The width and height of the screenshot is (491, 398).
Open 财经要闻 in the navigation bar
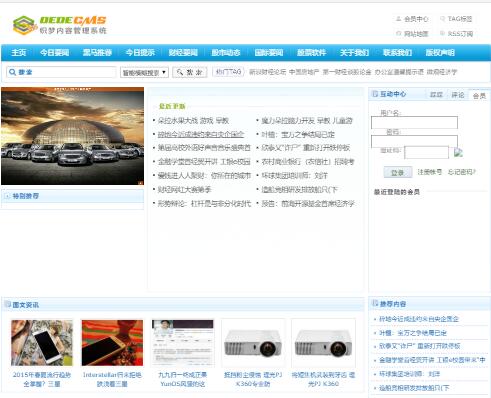point(183,53)
